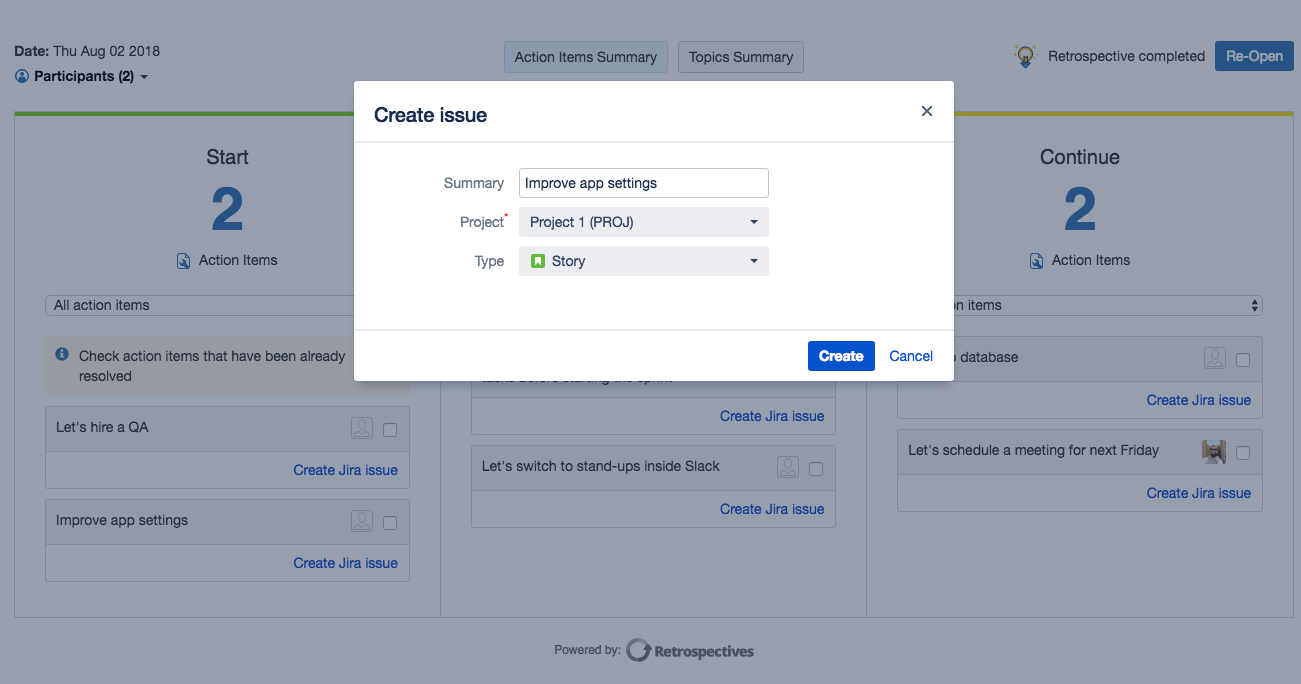Check the Slack stand-ups item checkbox
This screenshot has height=684, width=1301.
click(816, 469)
